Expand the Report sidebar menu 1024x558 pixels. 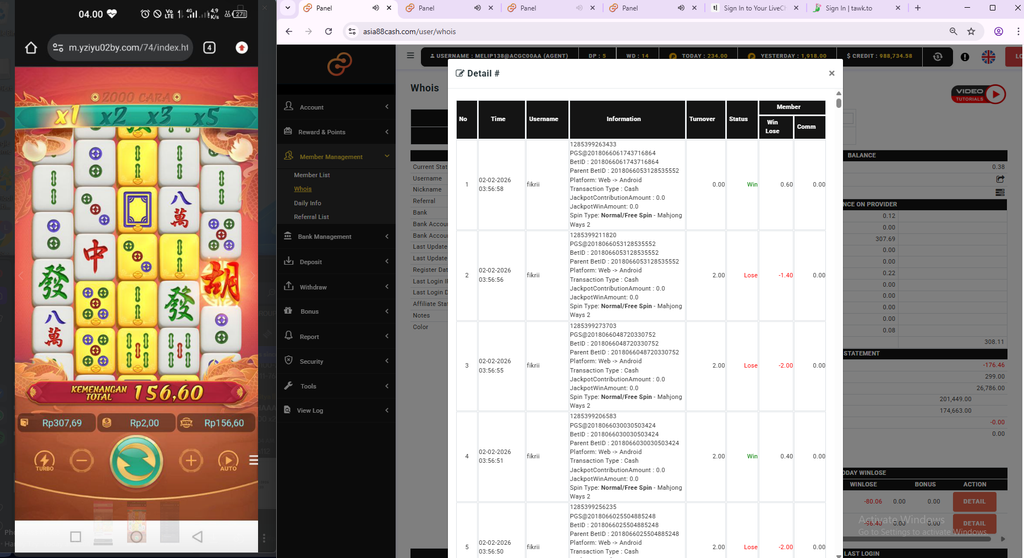337,336
